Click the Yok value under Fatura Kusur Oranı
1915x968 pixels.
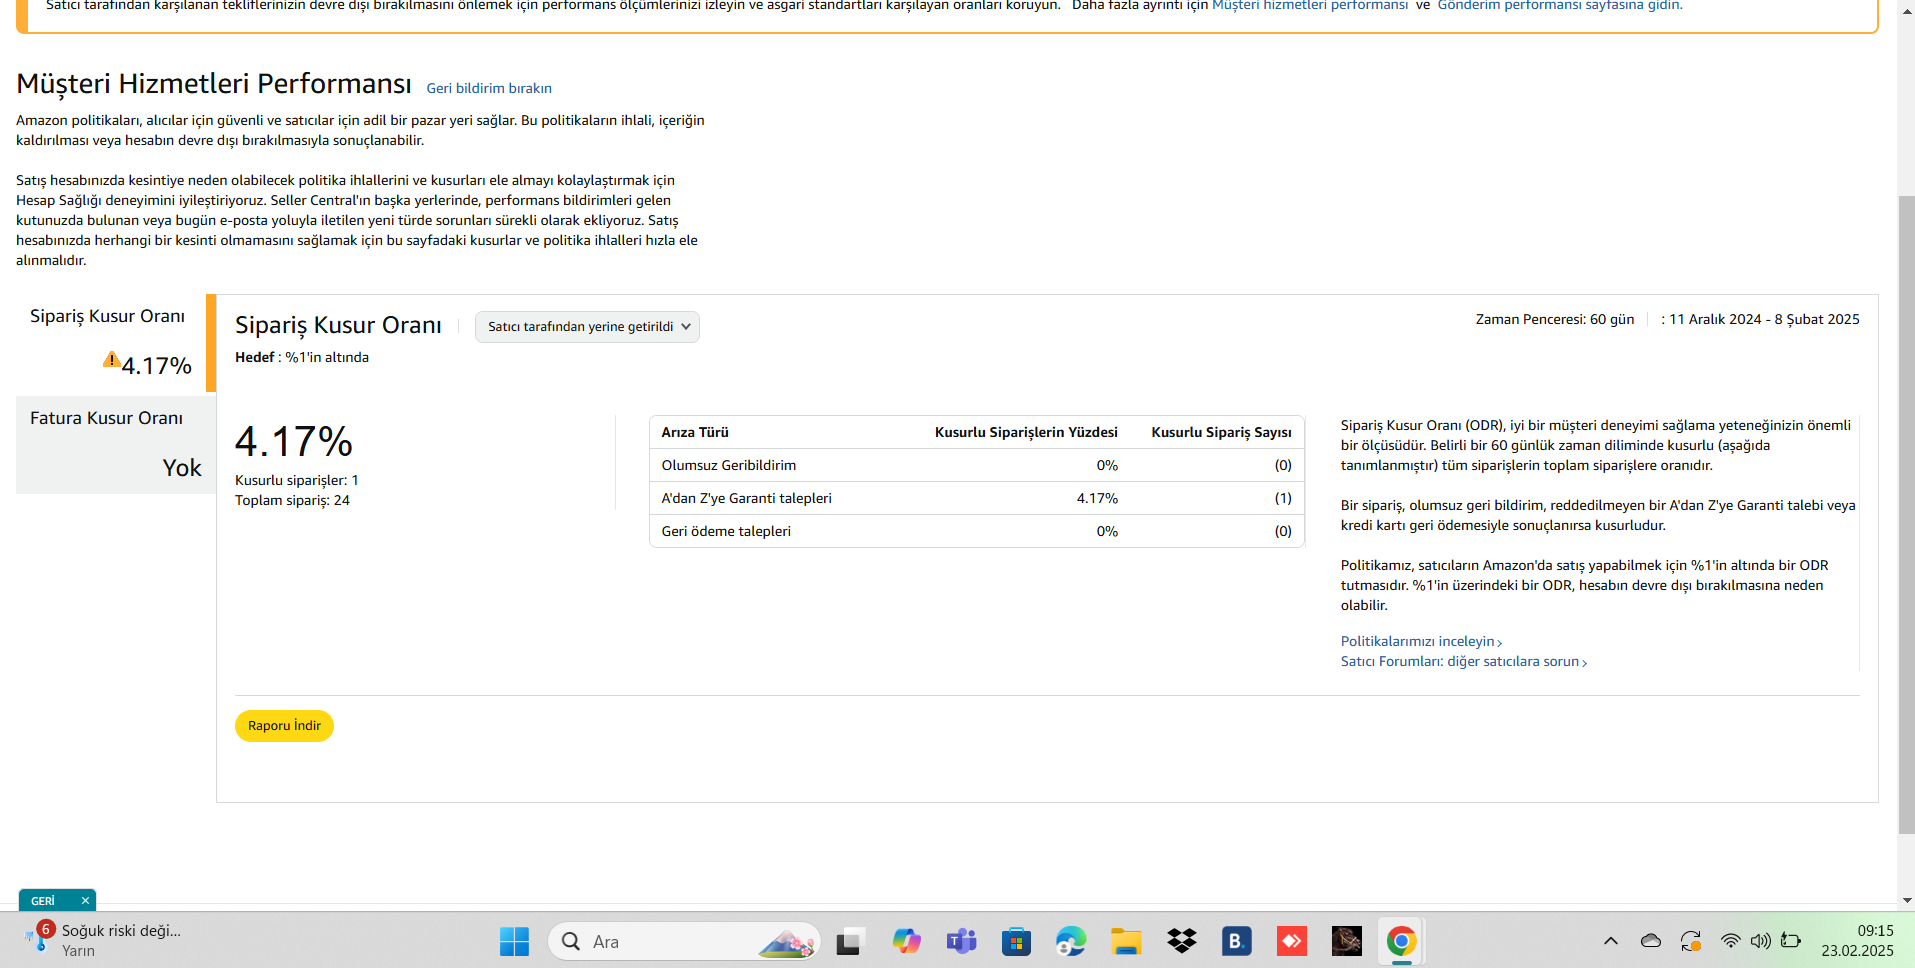pos(182,468)
